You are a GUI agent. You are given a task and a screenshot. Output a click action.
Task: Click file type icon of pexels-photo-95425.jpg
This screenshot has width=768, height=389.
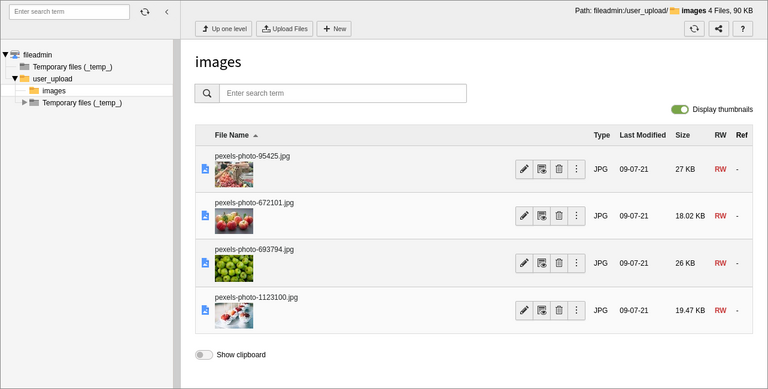tap(205, 169)
